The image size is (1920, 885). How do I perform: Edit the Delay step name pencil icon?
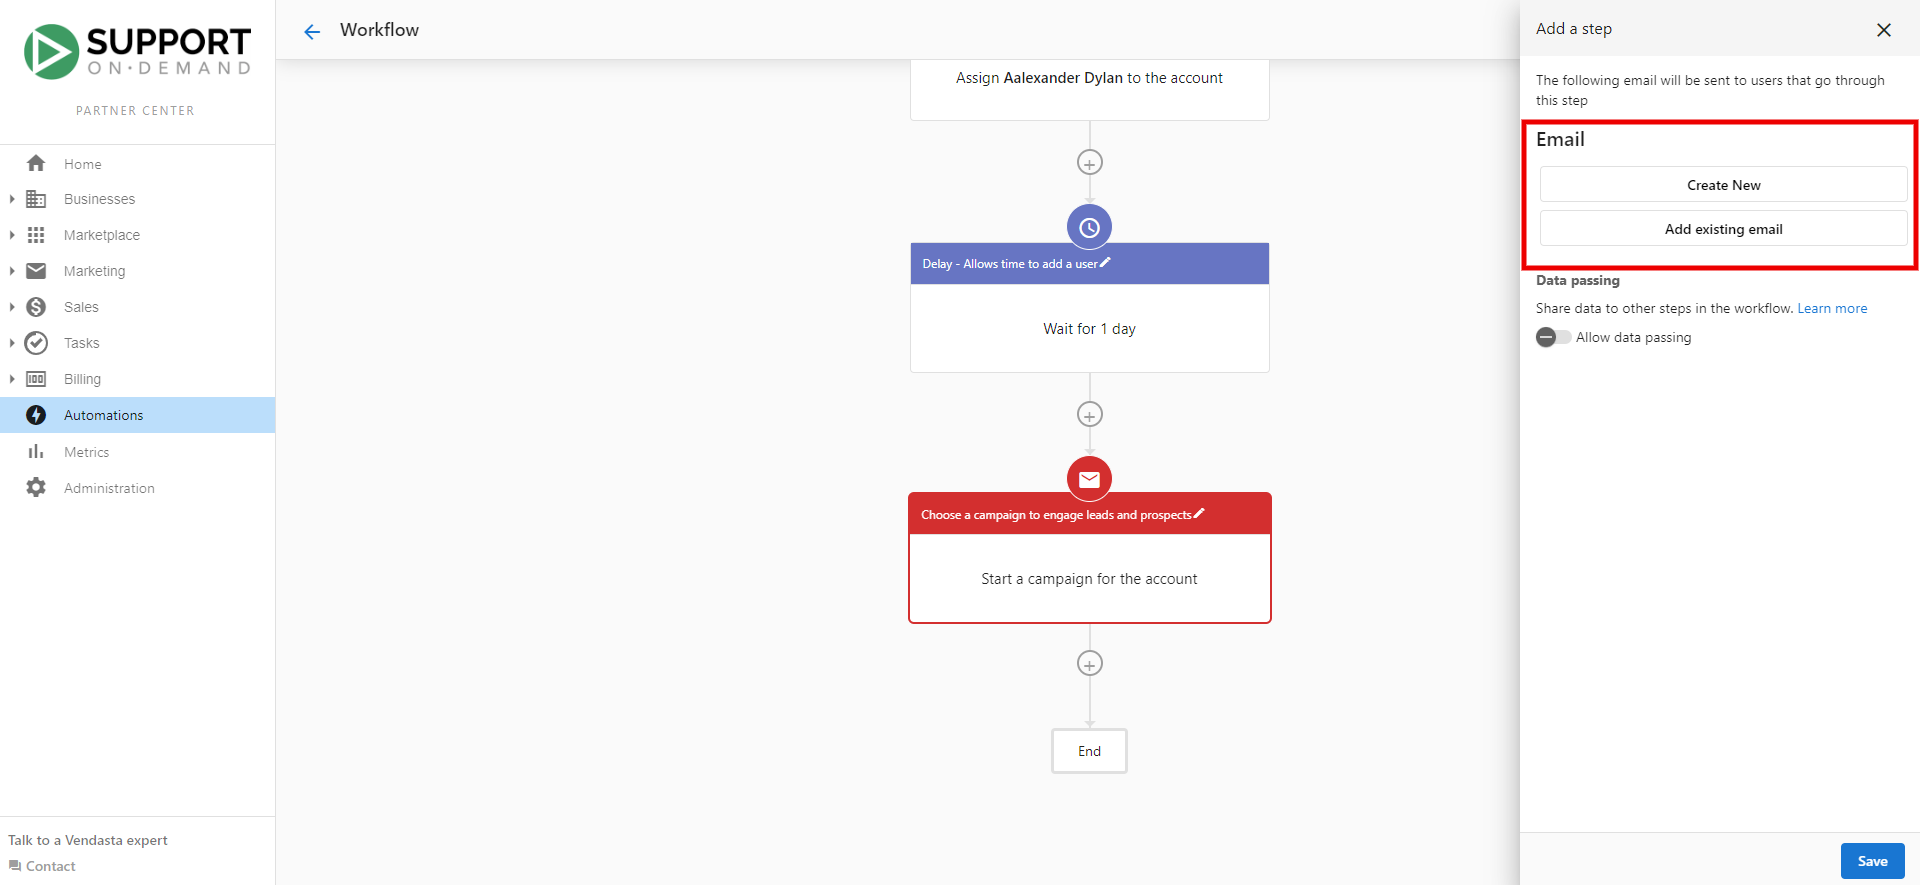coord(1105,263)
